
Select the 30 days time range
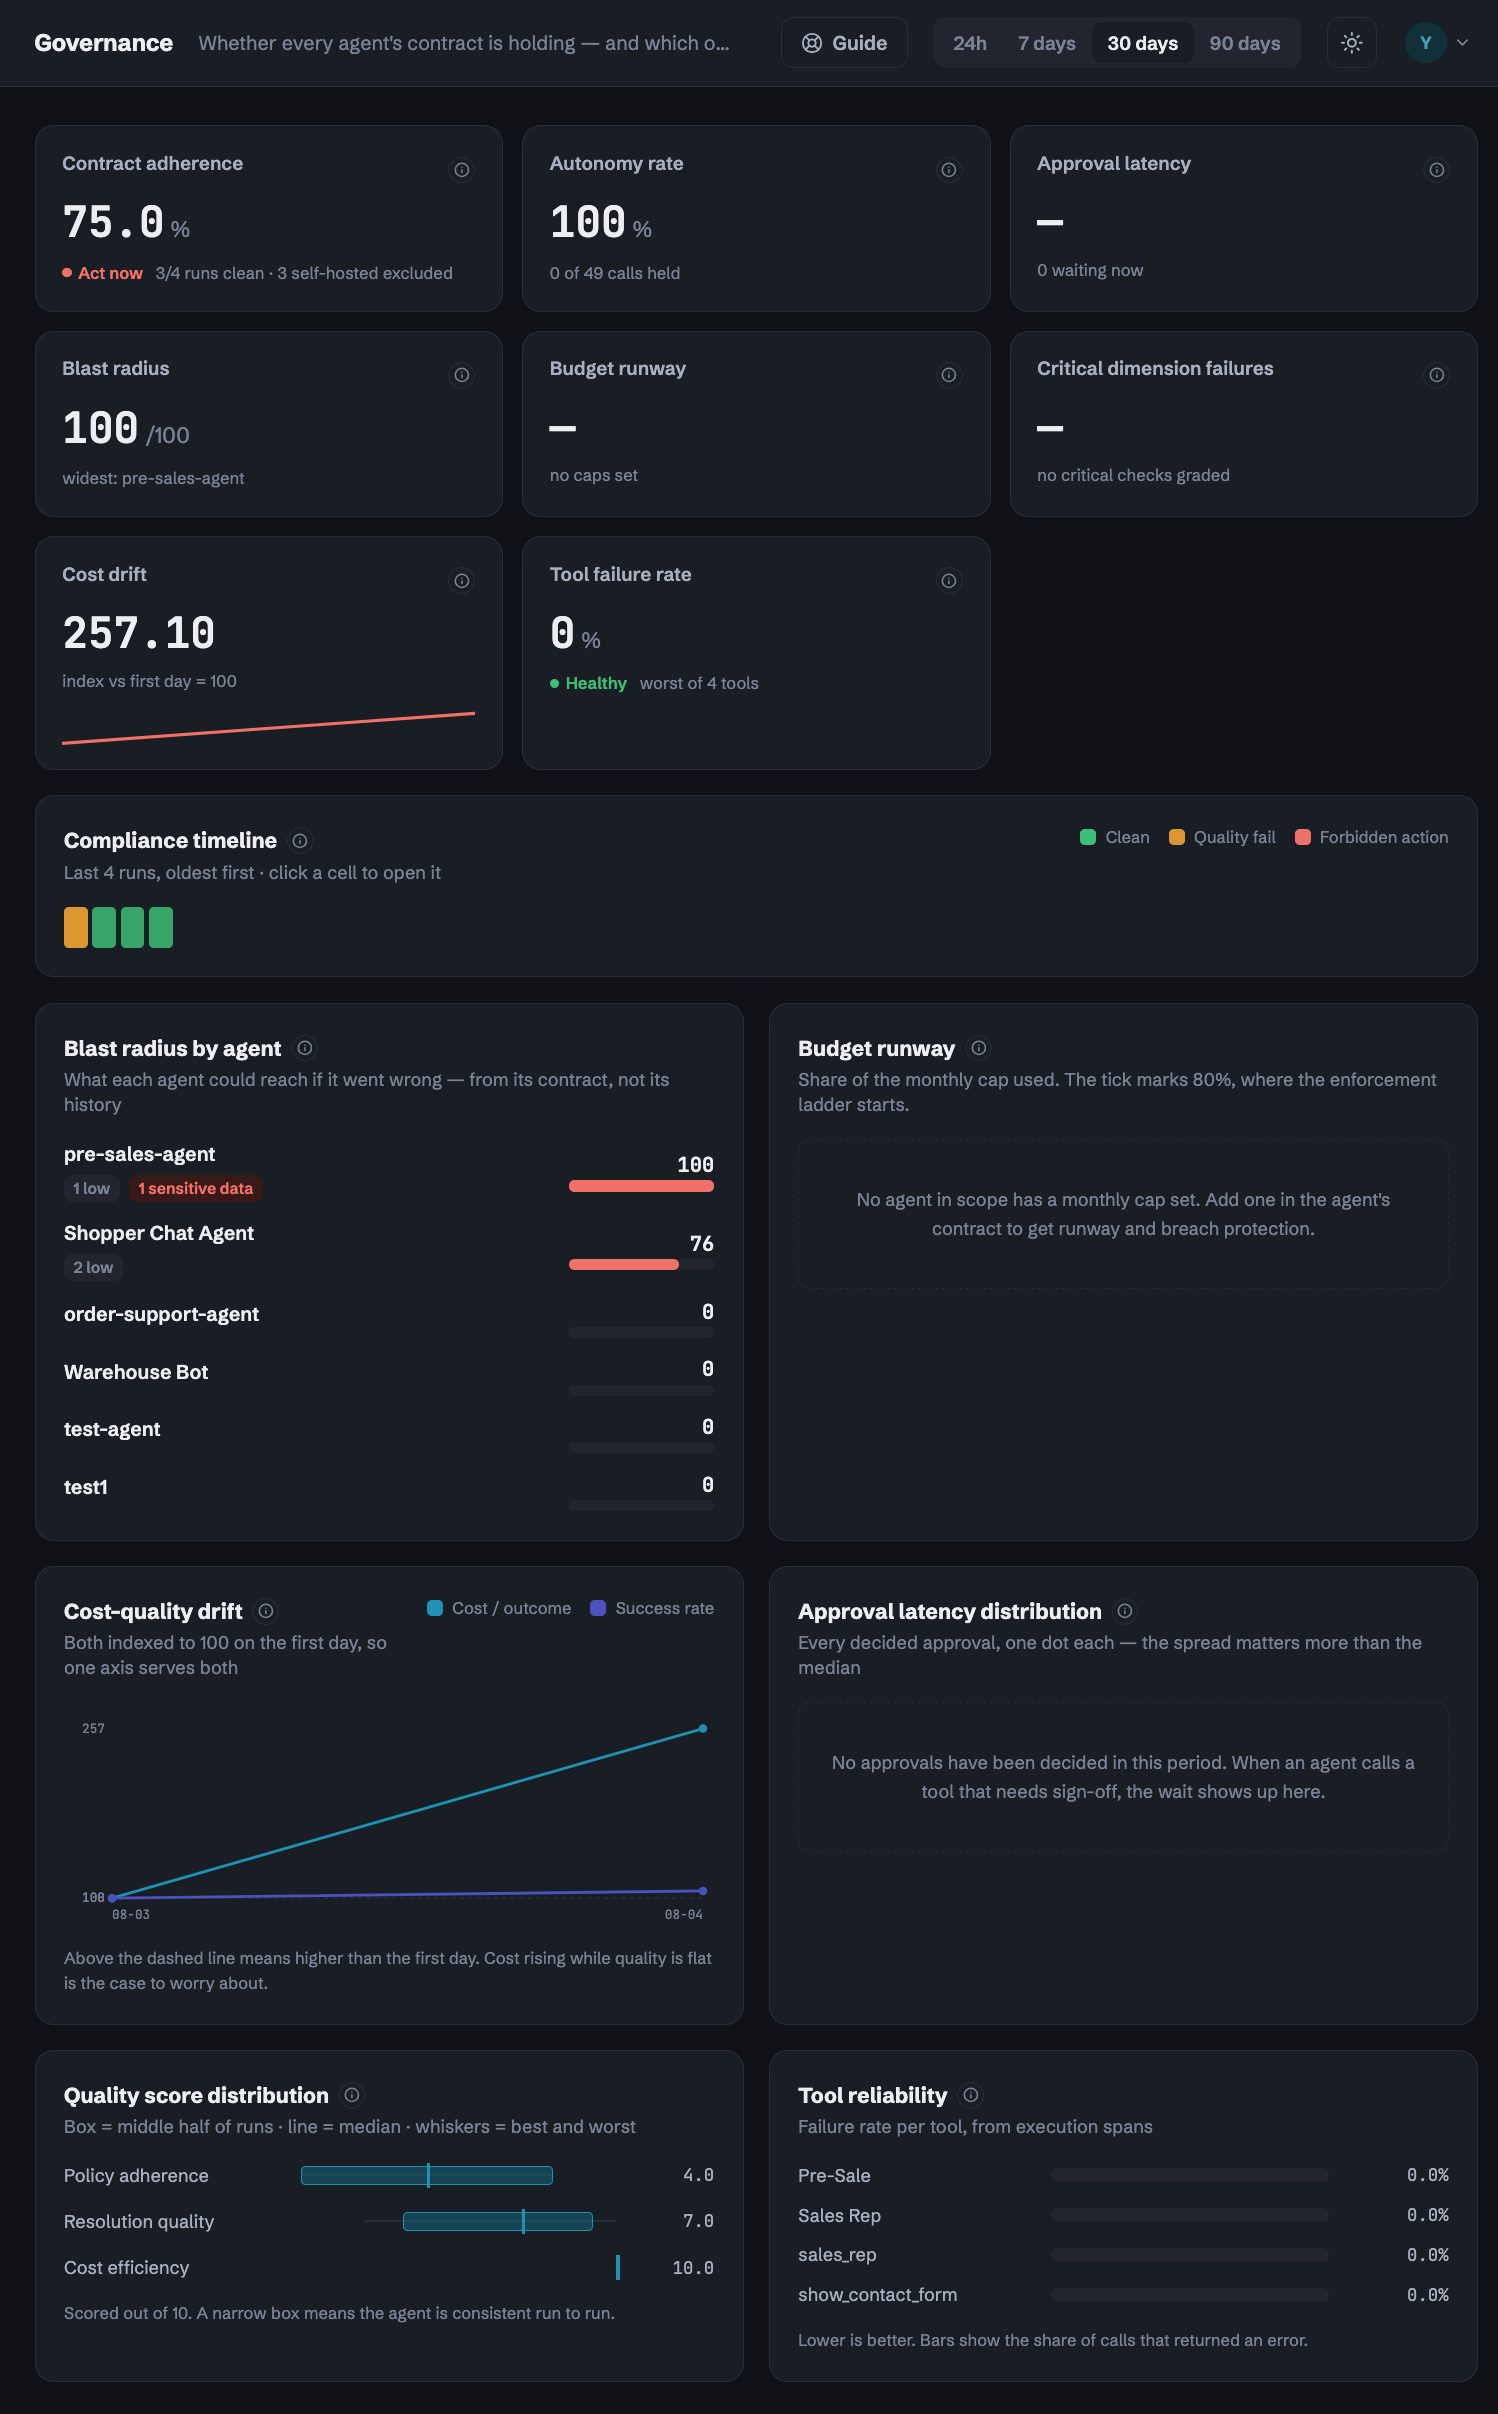click(1142, 43)
